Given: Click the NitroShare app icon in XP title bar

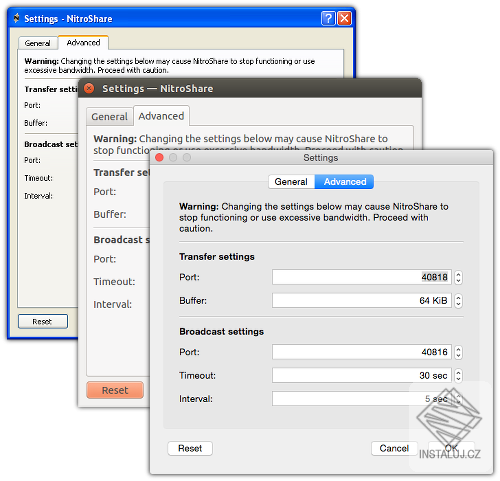Looking at the screenshot, I should point(16,18).
